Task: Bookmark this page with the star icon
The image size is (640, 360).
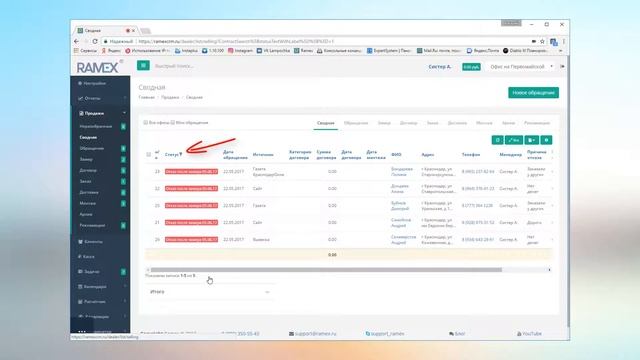Action: (x=542, y=41)
